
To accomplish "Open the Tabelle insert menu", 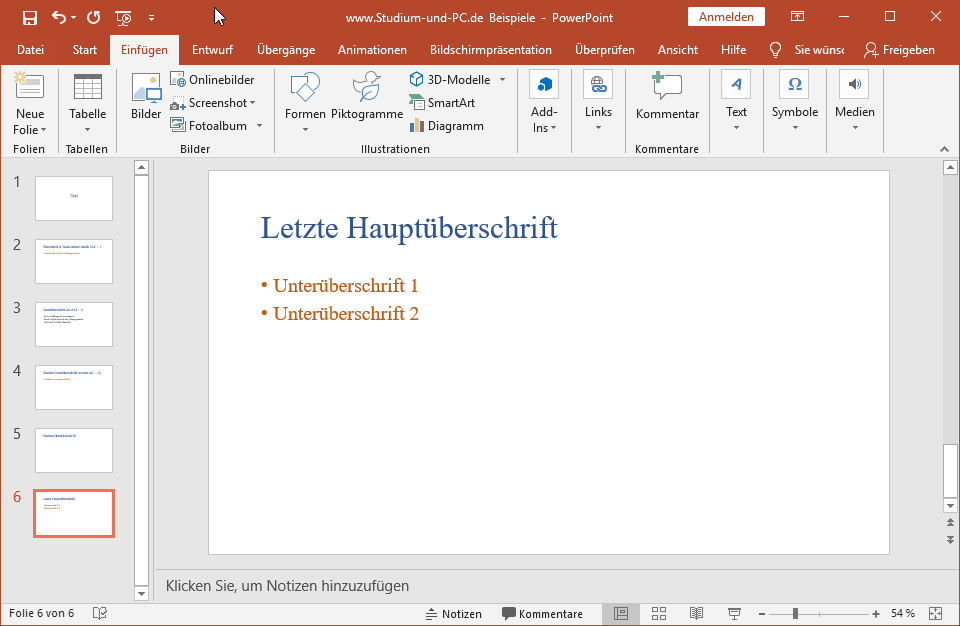I will click(87, 102).
